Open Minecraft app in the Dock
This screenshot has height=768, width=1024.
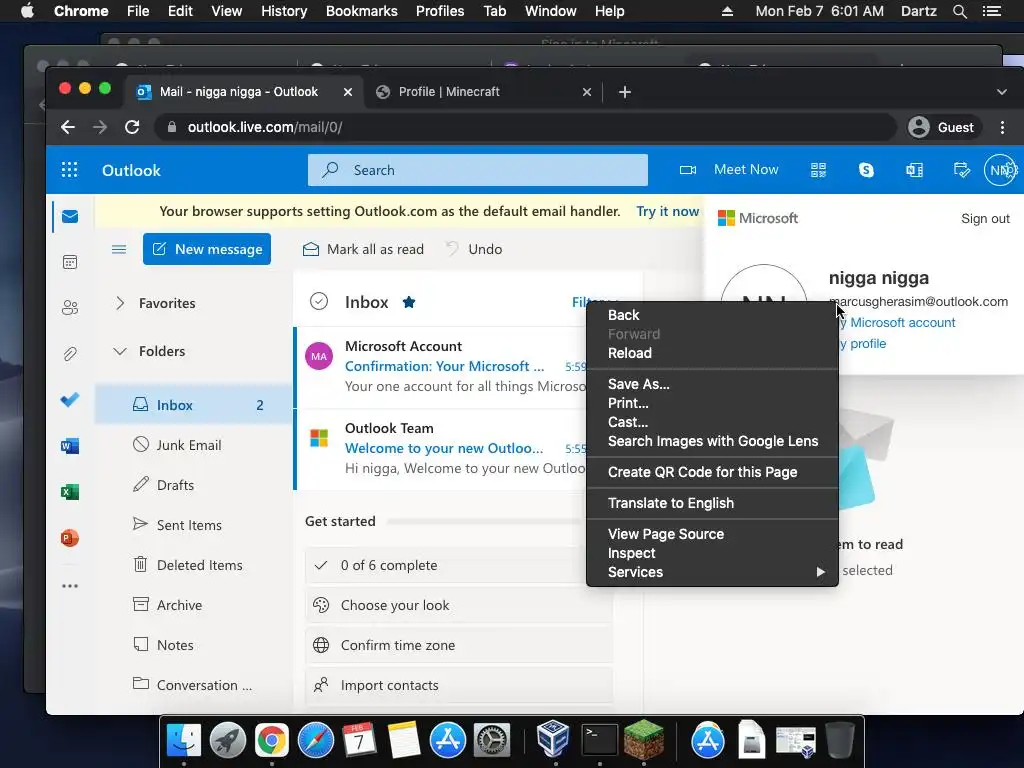click(643, 739)
